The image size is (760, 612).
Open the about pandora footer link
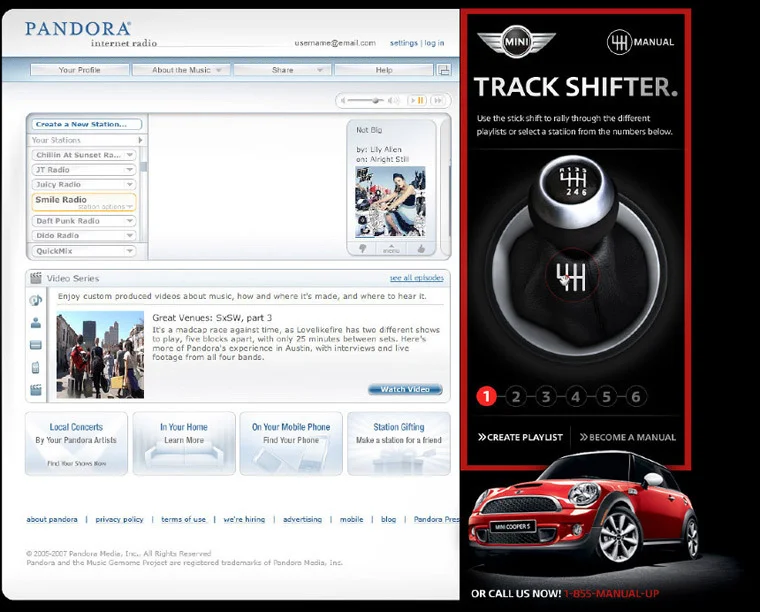pos(52,519)
